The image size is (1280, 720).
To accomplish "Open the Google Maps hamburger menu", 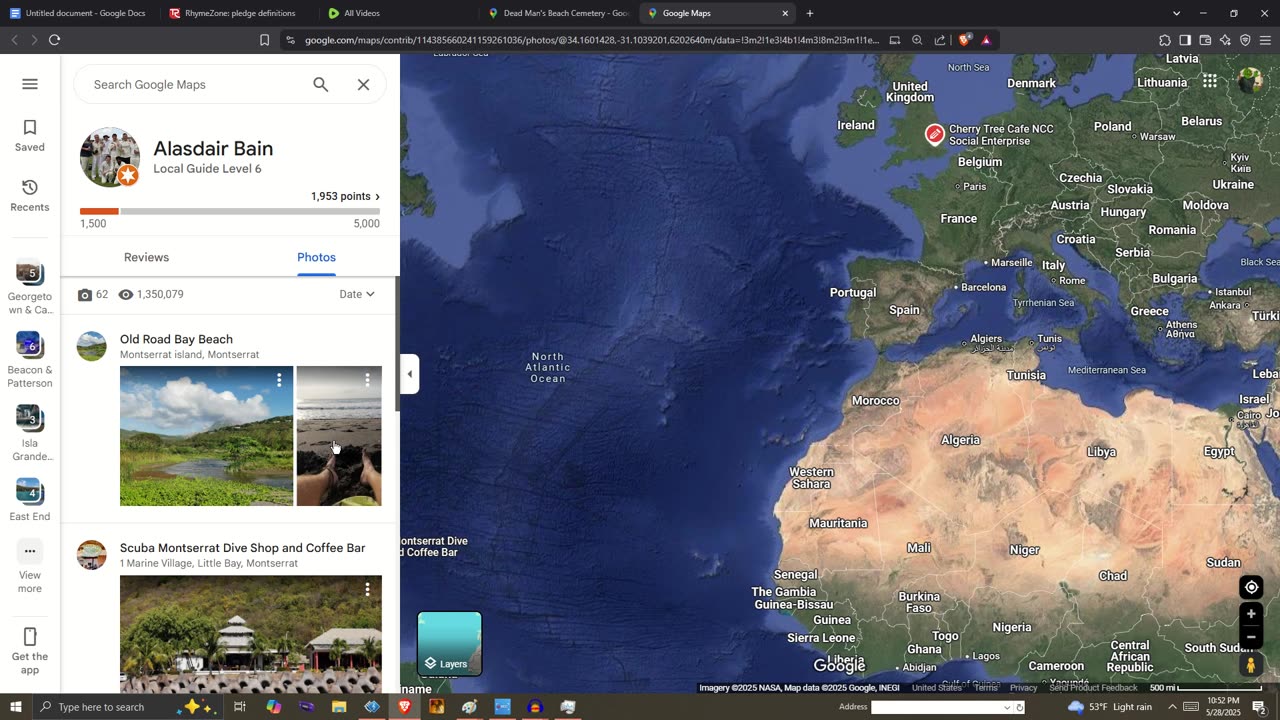I will 30,84.
